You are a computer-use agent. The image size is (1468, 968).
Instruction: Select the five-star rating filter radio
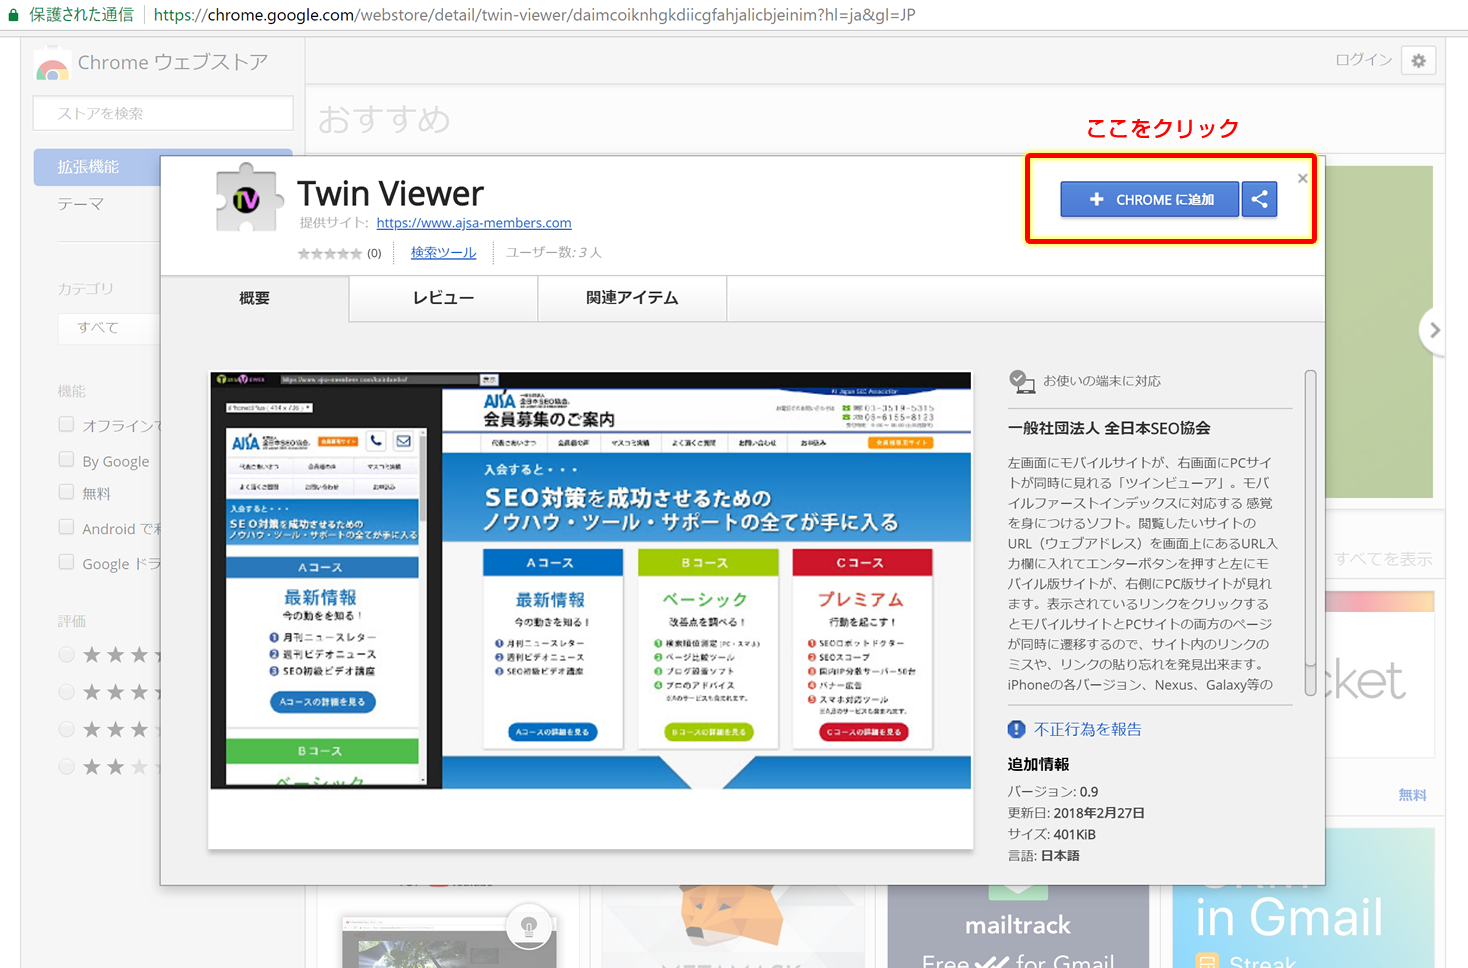[x=67, y=654]
